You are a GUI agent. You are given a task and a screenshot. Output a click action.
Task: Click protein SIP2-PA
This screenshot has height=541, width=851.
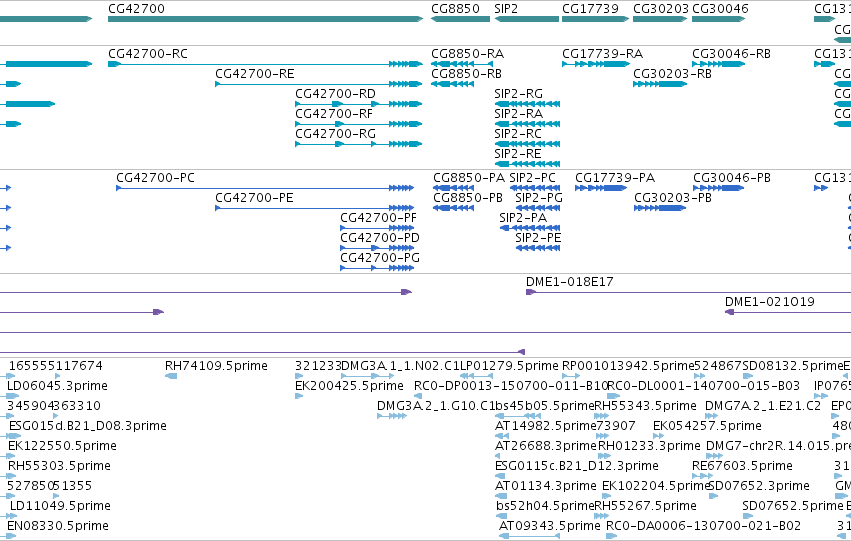click(530, 228)
